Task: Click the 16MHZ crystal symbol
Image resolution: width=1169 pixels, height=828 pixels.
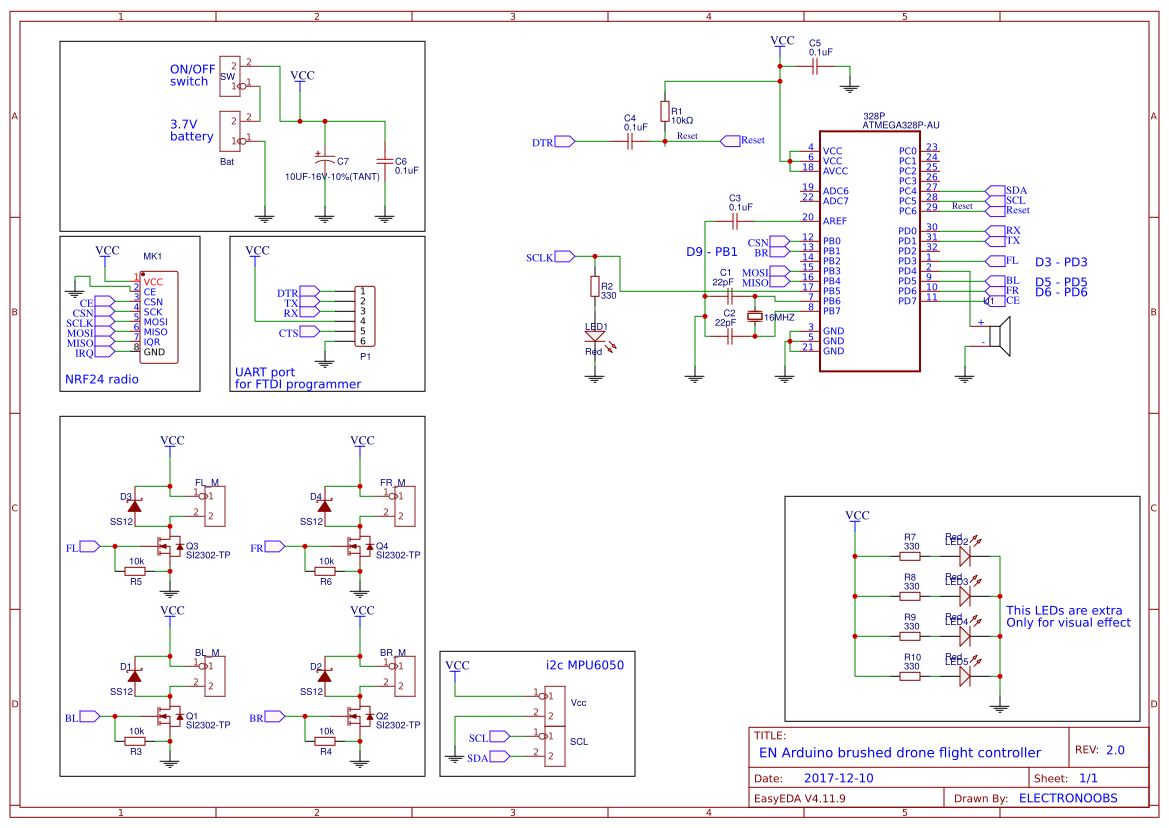Action: (x=755, y=315)
